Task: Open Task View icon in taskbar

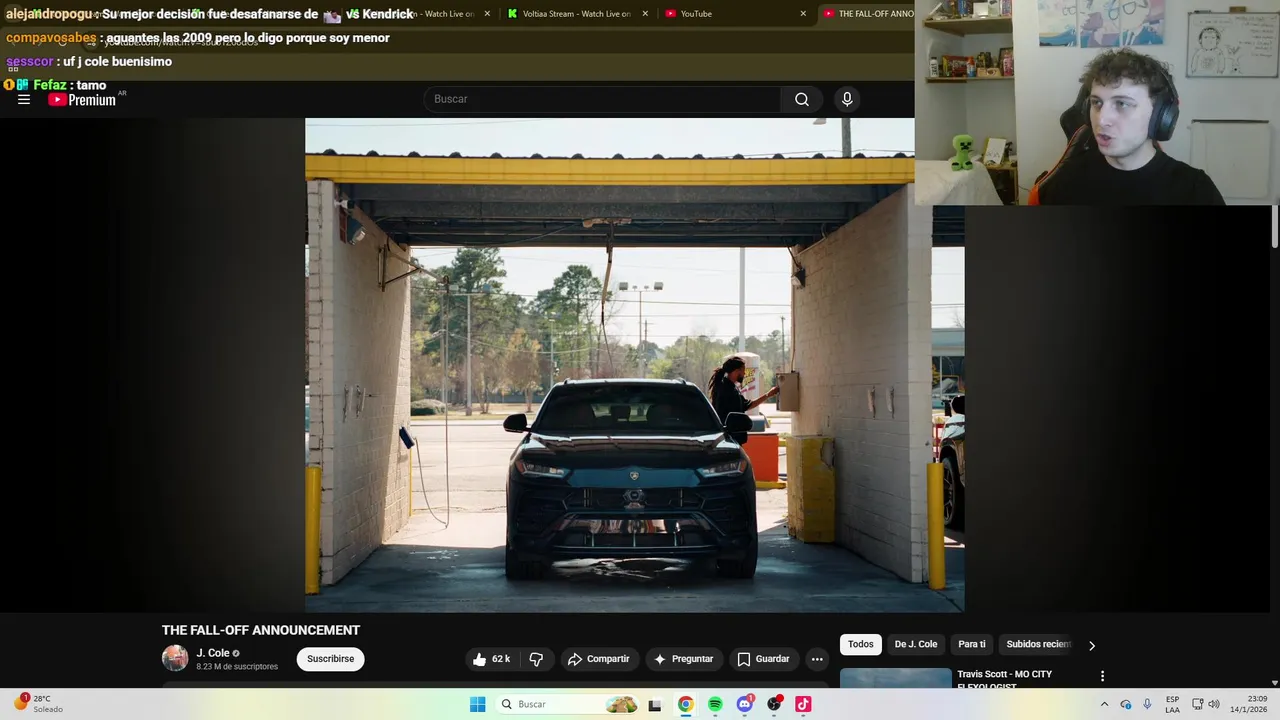Action: [x=655, y=705]
